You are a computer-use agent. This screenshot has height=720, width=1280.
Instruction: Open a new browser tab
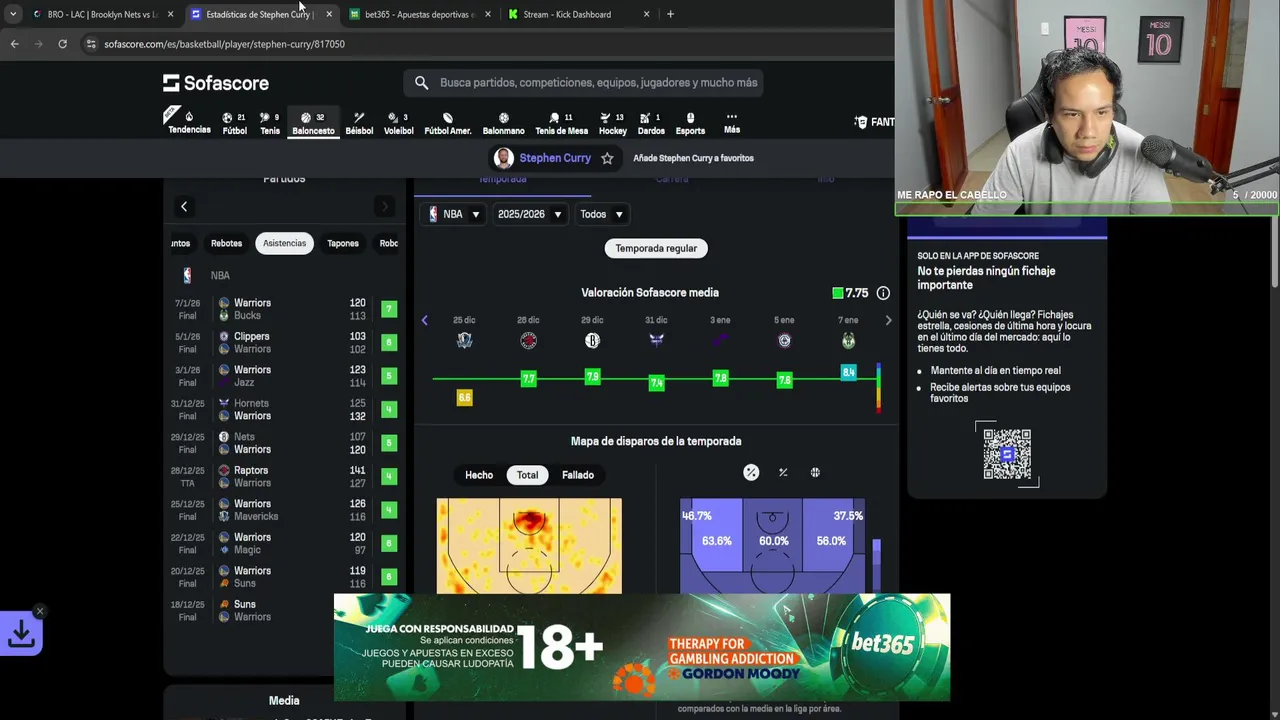click(x=670, y=14)
